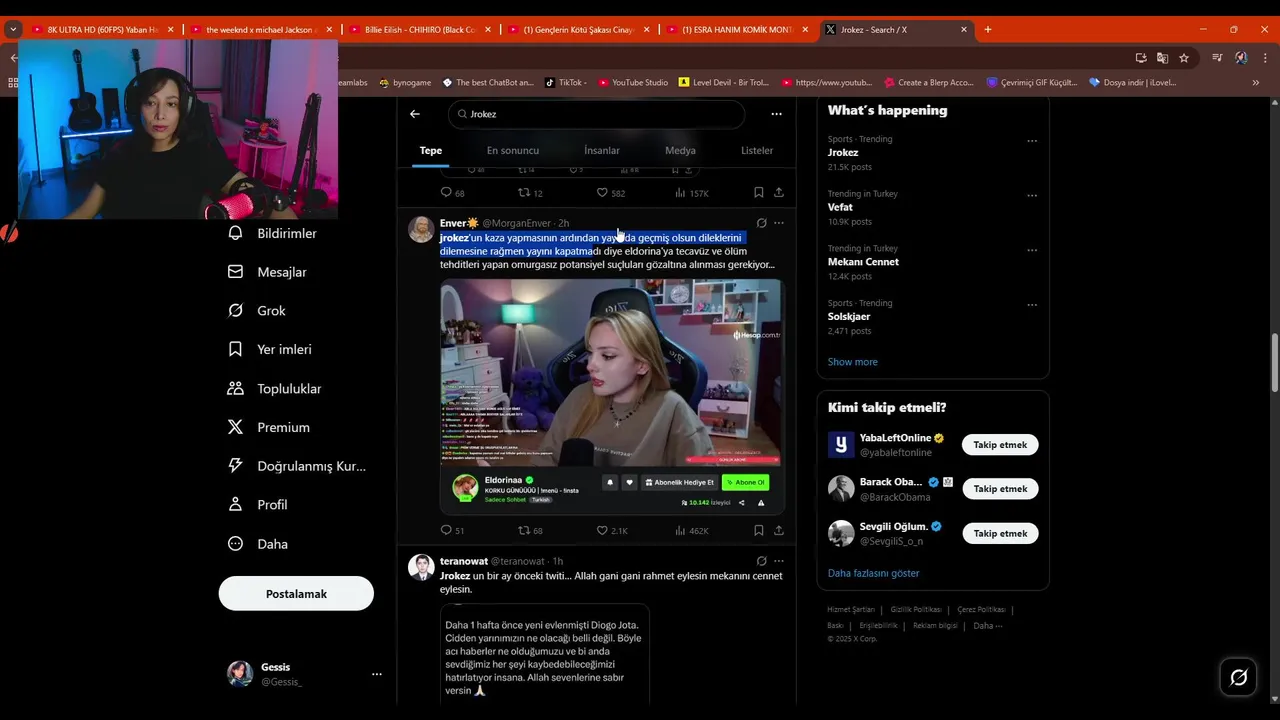This screenshot has width=1280, height=720.
Task: Go to Yer imleri bookmarks page
Action: click(x=269, y=349)
